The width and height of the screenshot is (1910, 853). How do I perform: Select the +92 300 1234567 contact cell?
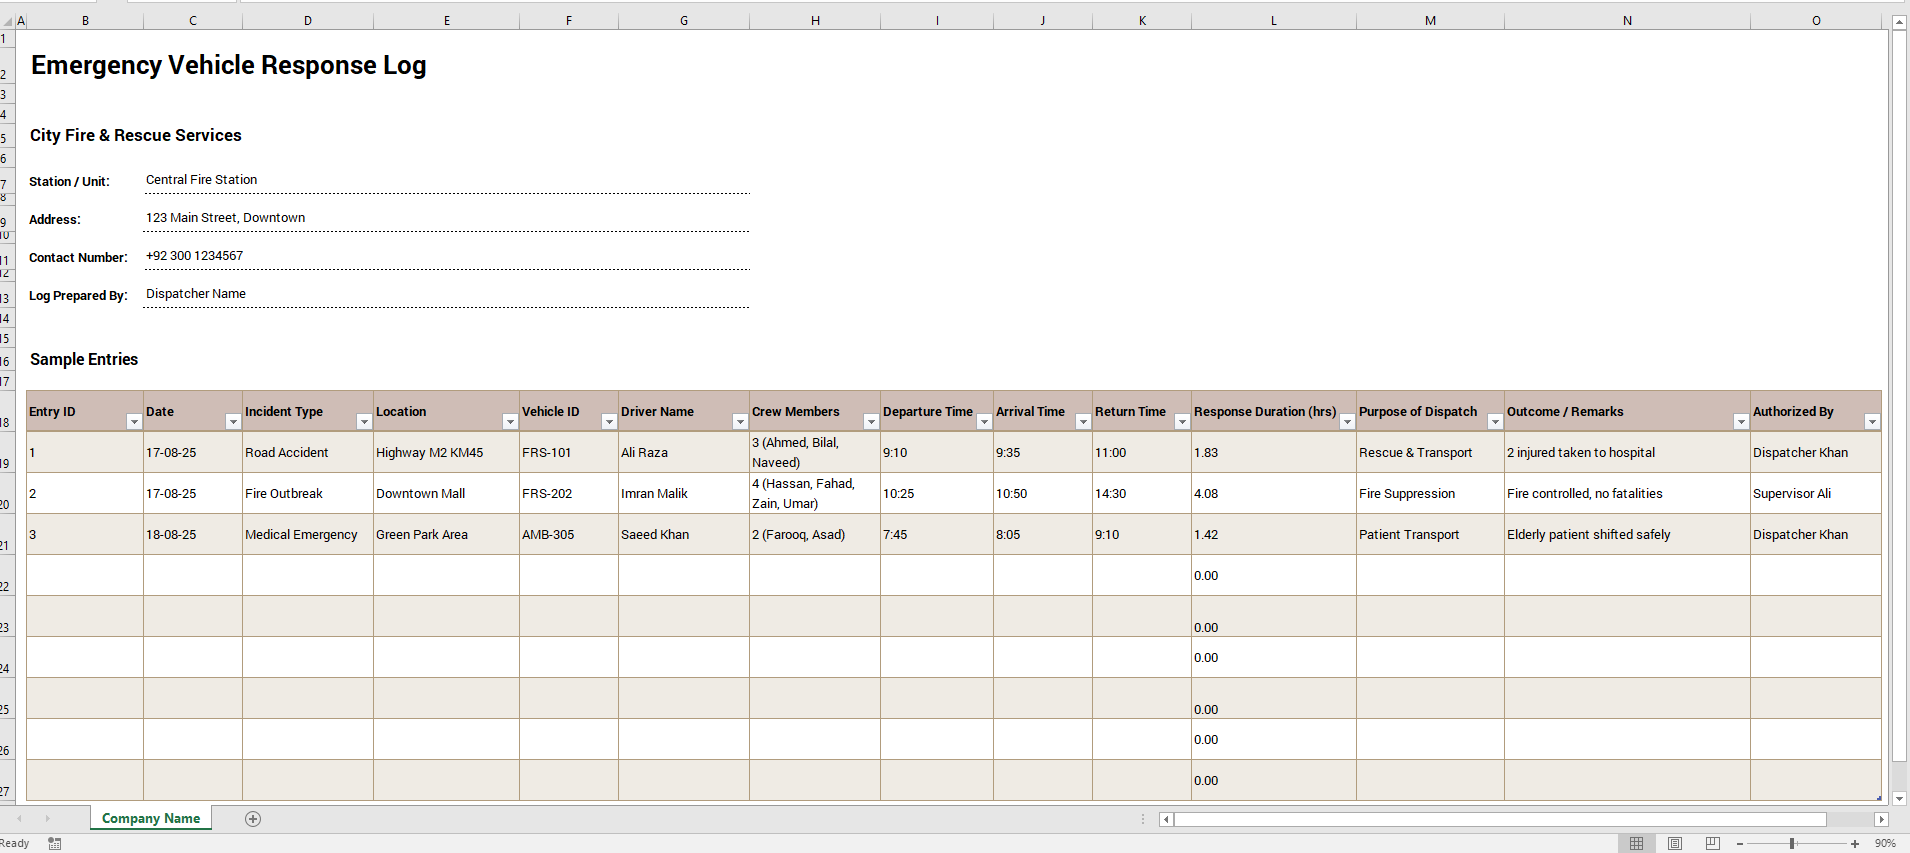coord(447,256)
